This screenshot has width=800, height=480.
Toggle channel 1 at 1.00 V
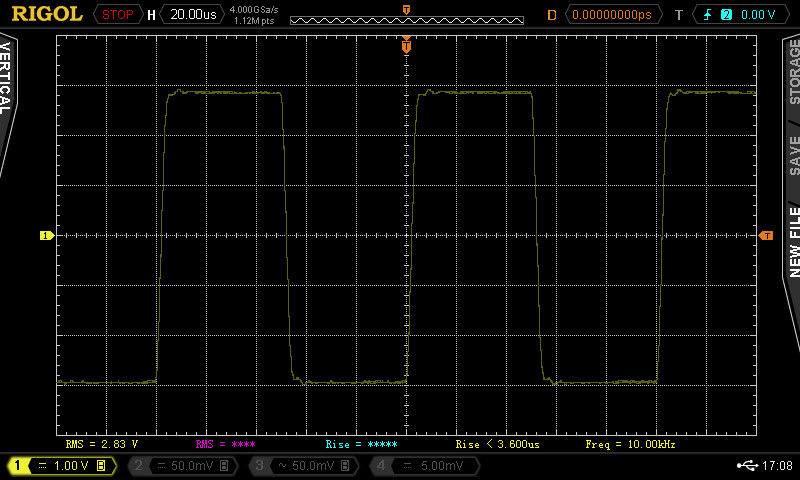click(60, 466)
